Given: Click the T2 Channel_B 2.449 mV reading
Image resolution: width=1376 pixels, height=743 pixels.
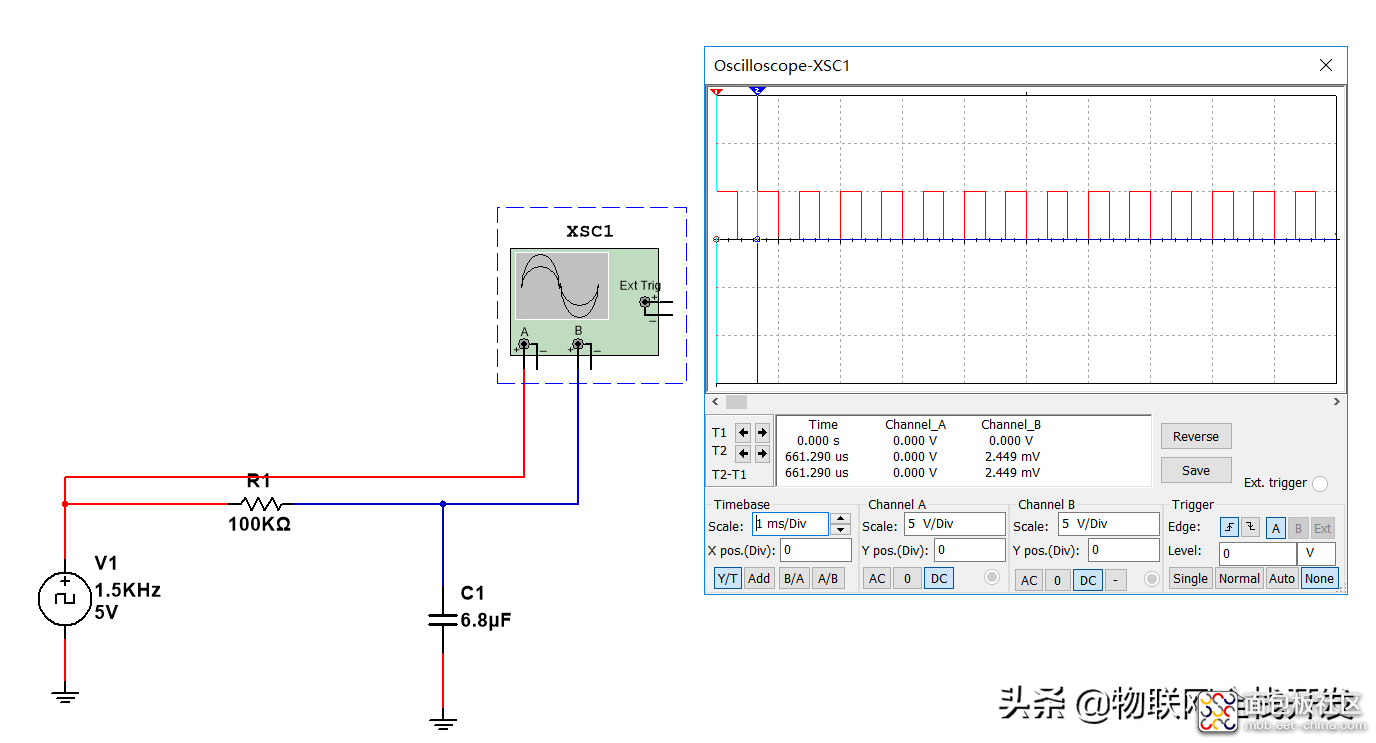Looking at the screenshot, I should tap(1010, 456).
